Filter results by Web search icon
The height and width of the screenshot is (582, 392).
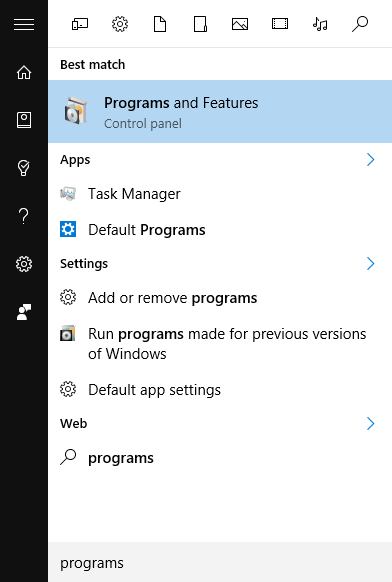360,24
